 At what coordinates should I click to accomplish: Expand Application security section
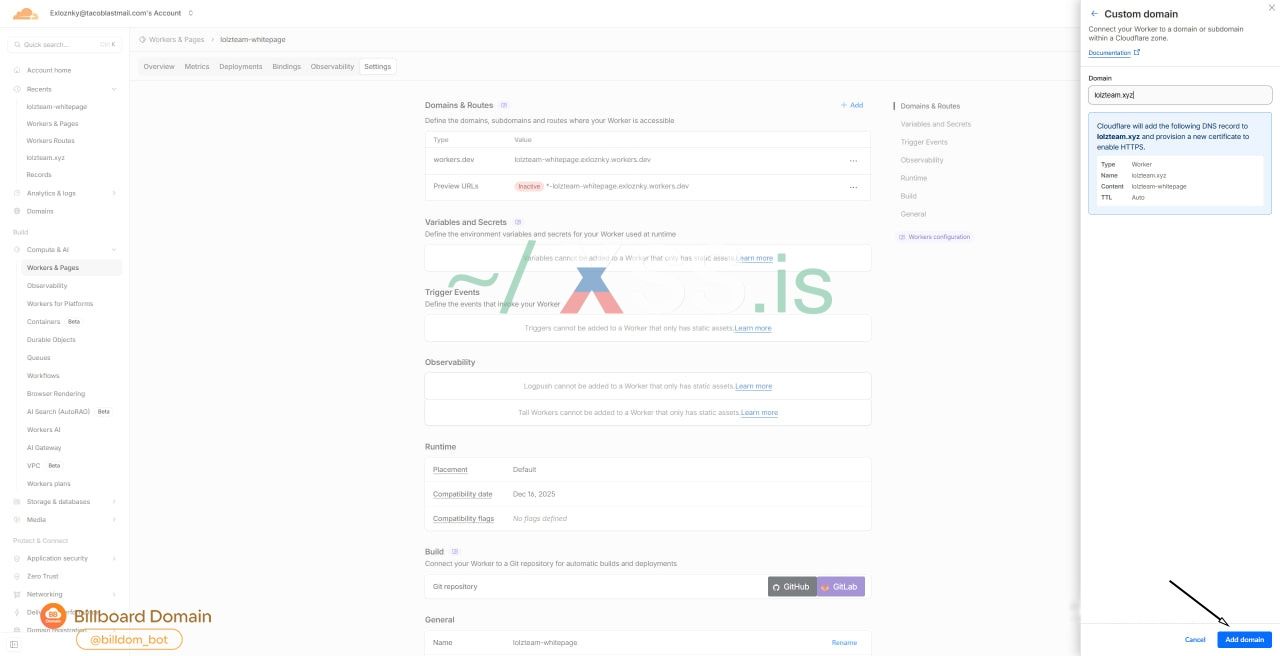click(114, 558)
